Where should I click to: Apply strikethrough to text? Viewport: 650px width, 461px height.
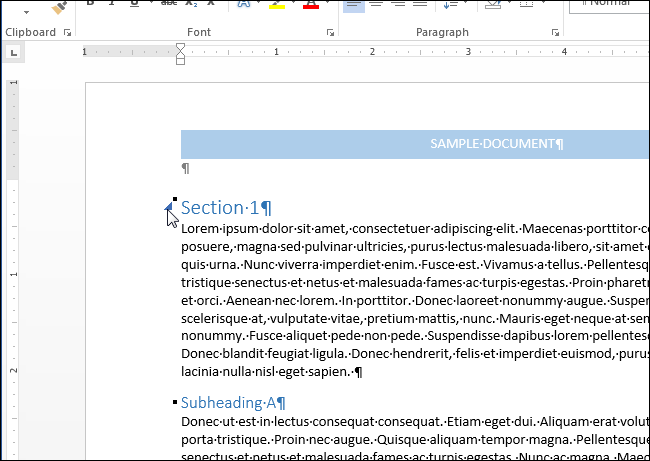(168, 4)
